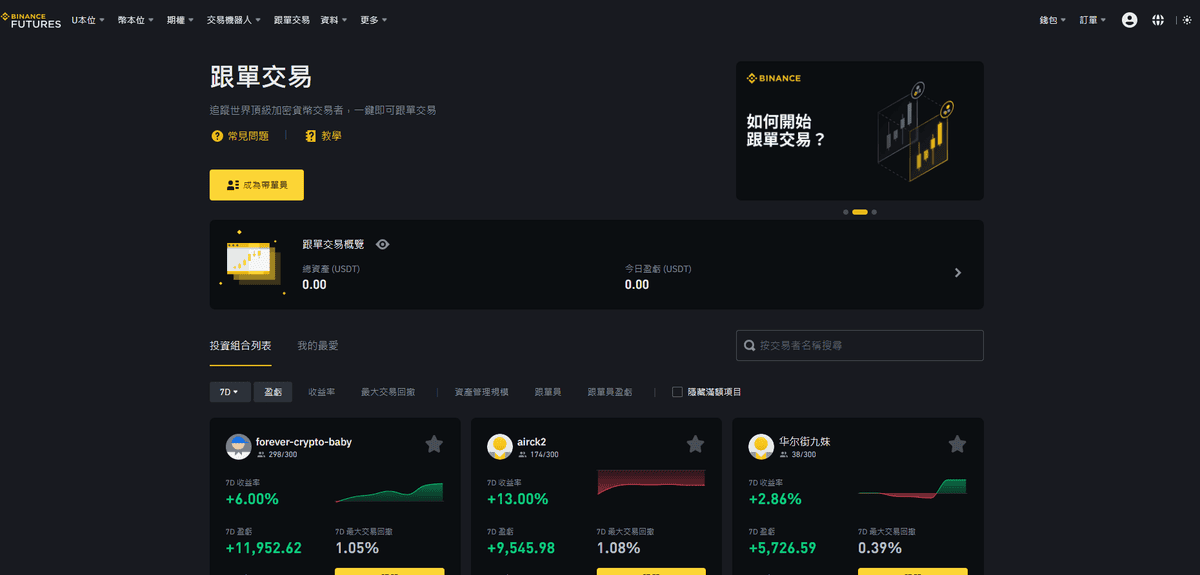The height and width of the screenshot is (575, 1200).
Task: Open the 如何開始跟單交易 banner
Action: (x=860, y=131)
